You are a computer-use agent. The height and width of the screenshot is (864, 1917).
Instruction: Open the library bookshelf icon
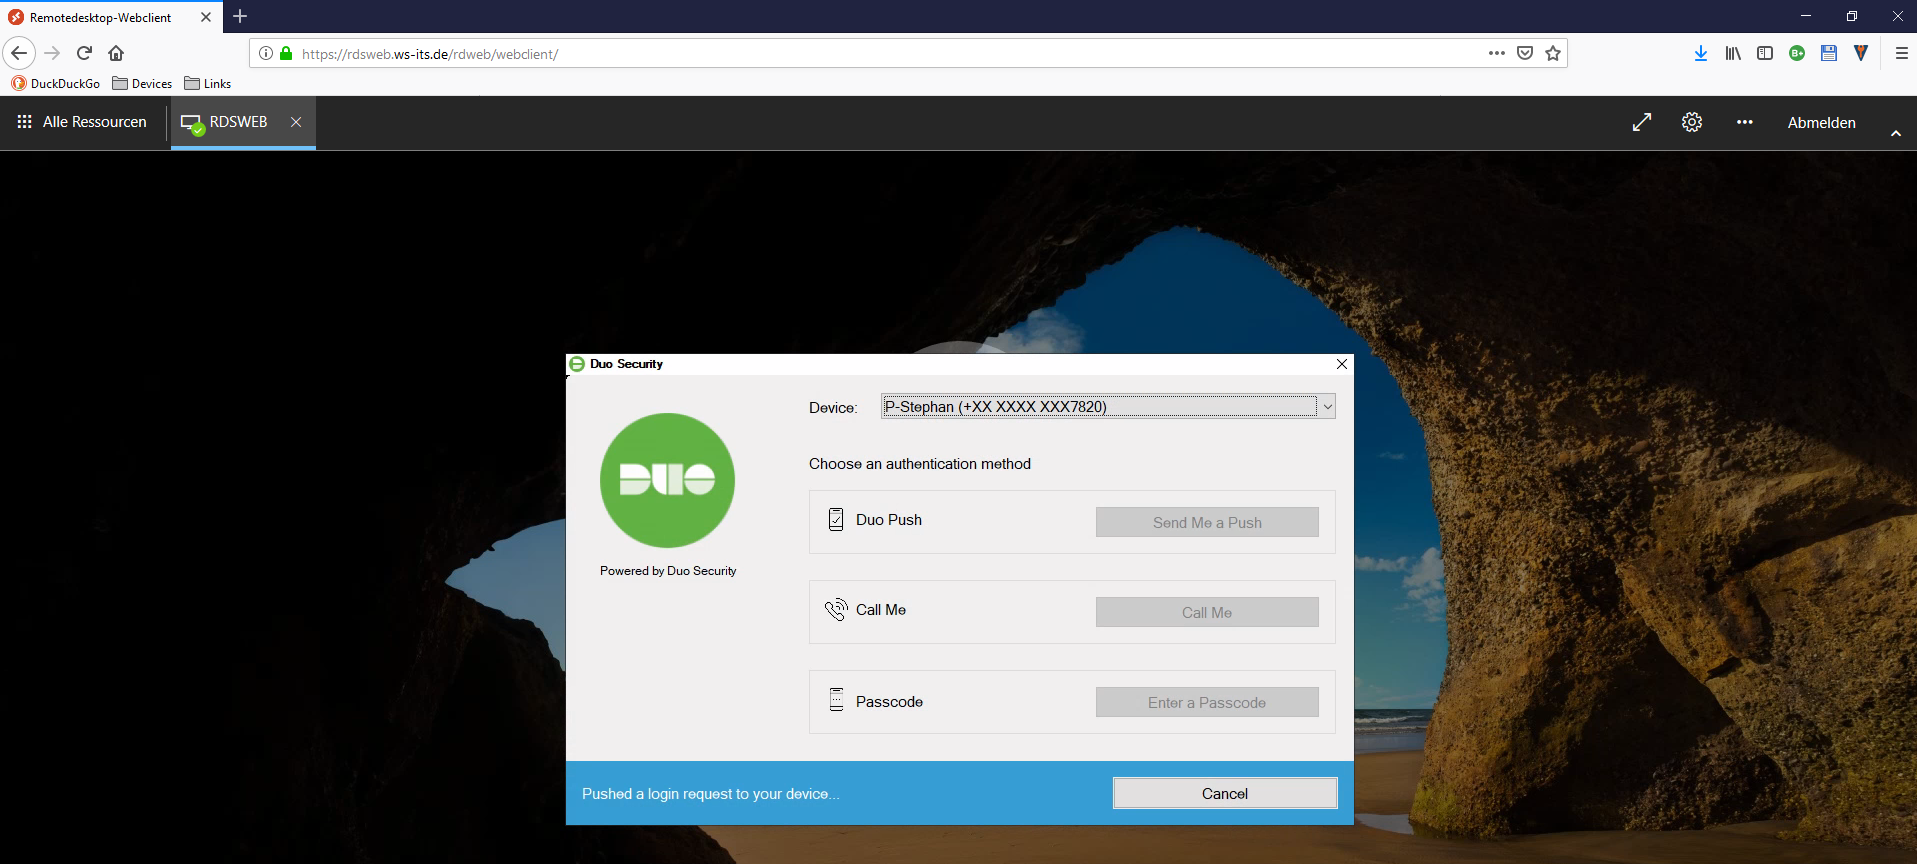pos(1733,53)
